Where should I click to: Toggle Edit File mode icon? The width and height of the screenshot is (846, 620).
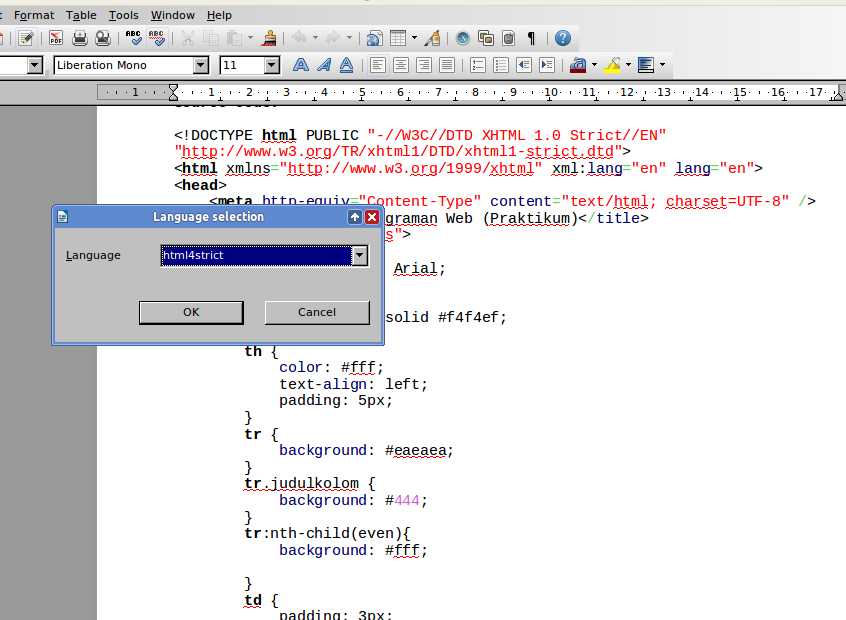tap(26, 38)
